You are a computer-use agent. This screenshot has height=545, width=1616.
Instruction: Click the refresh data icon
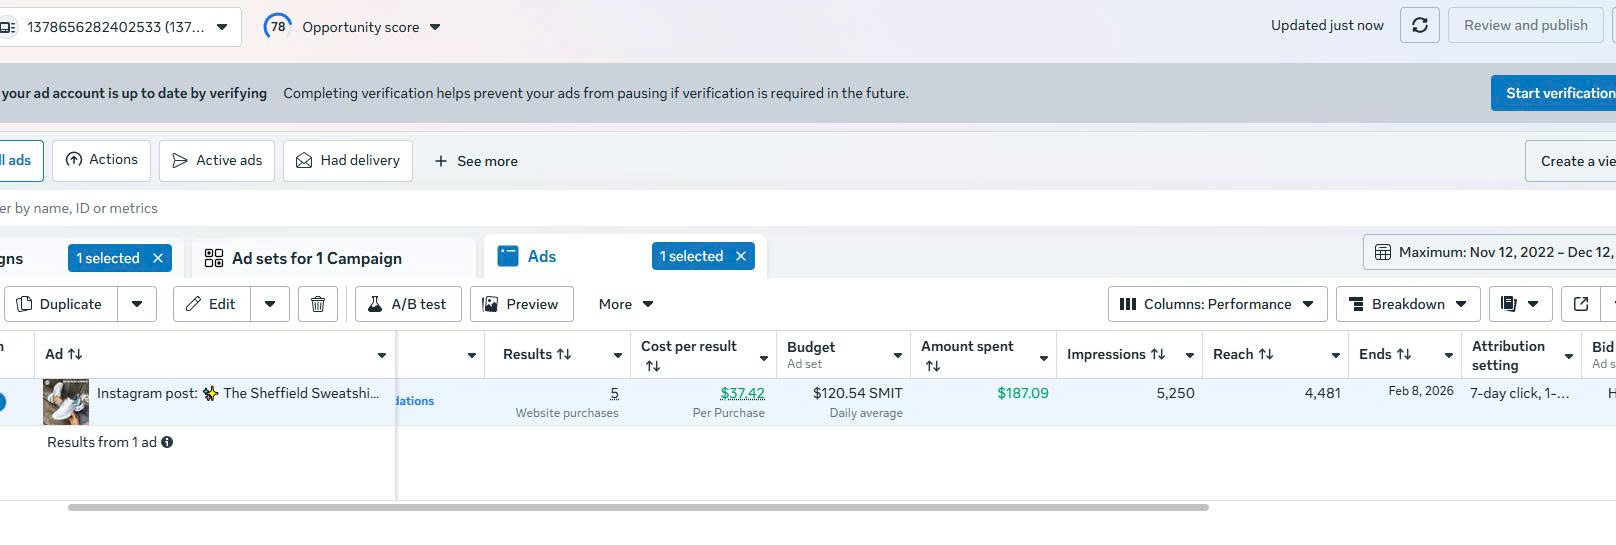(1419, 26)
